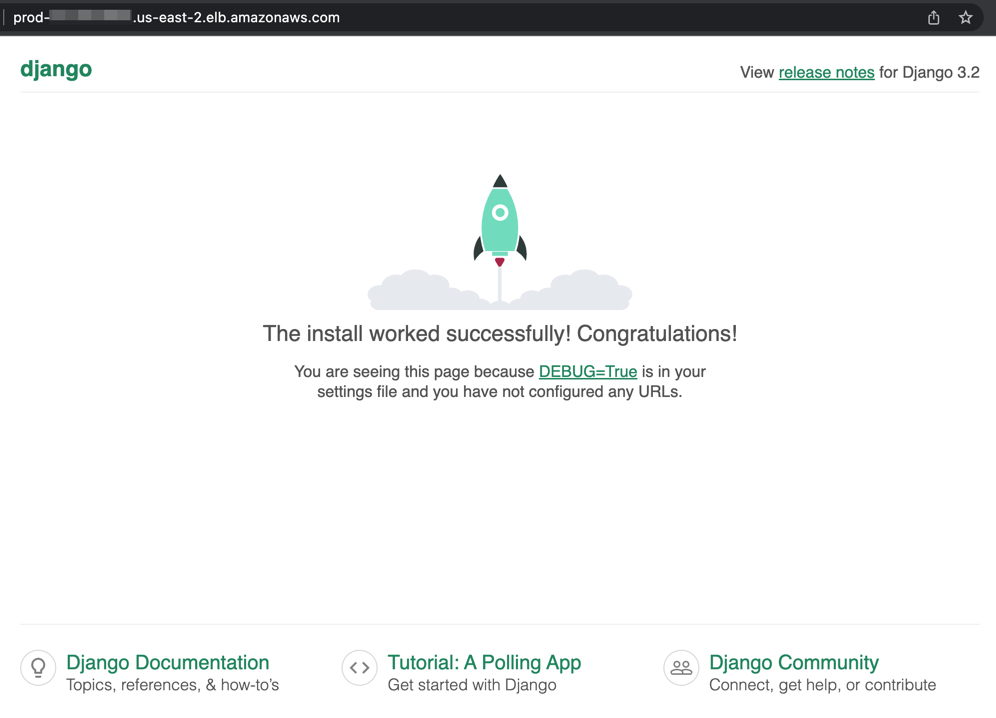Screen dimensions: 996x718
Task: Click the lightbulb icon beside Django Documentation
Action: pos(38,668)
